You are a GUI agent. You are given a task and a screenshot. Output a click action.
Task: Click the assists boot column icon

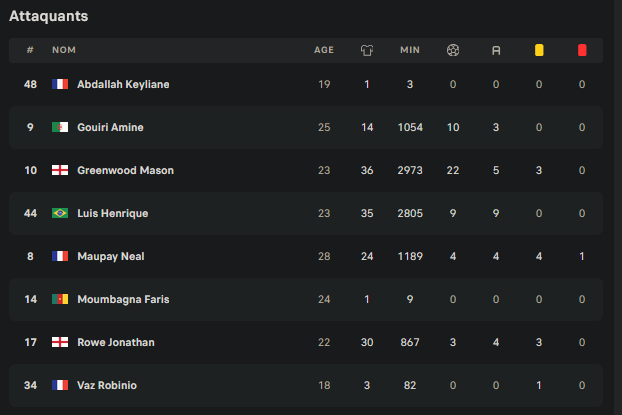(x=496, y=50)
